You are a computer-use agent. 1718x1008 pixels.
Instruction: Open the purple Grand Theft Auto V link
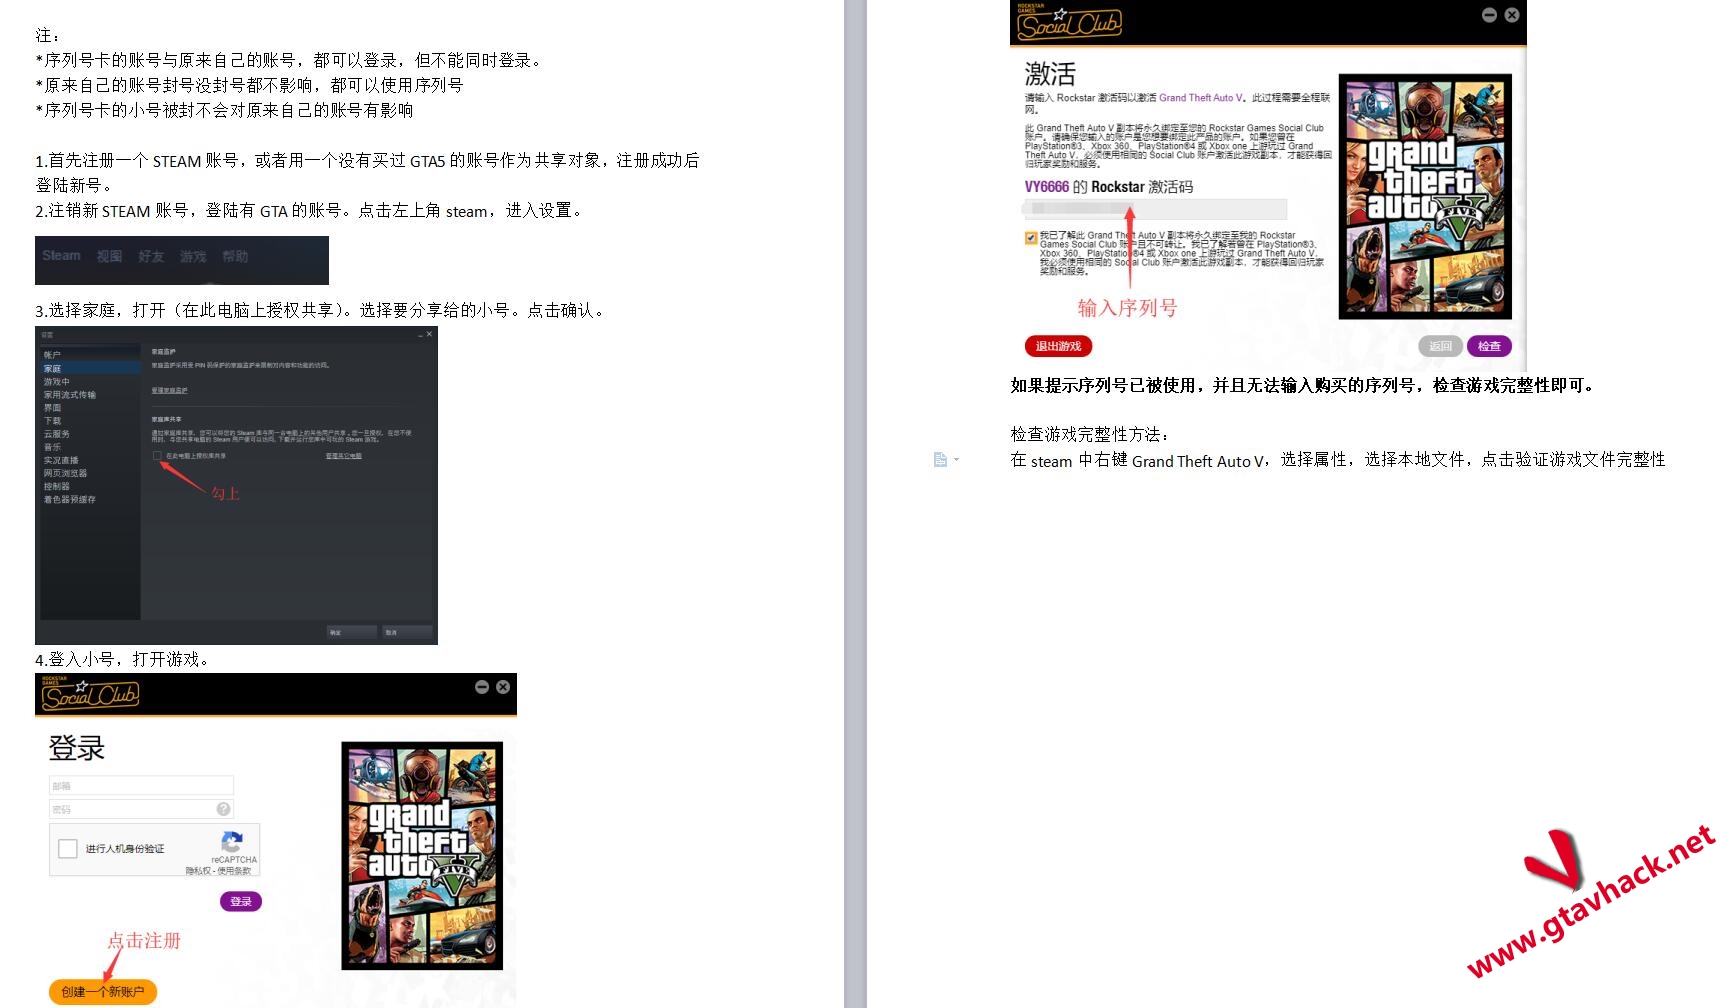pos(1201,98)
